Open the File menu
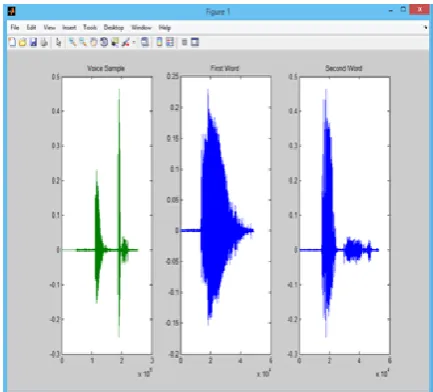The image size is (433, 392). 15,27
